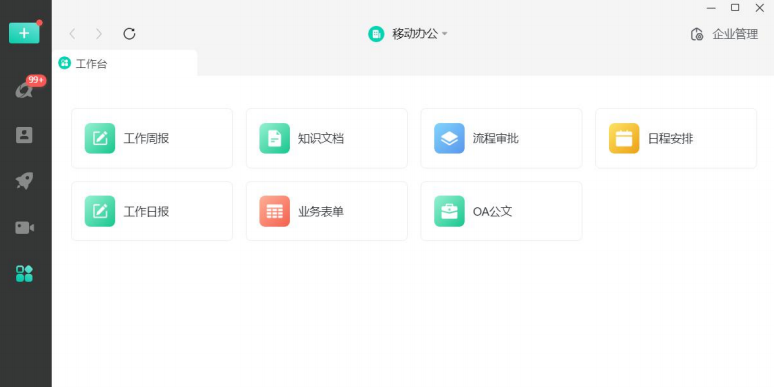This screenshot has height=387, width=774.
Task: Open the video meeting icon in sidebar
Action: click(24, 228)
